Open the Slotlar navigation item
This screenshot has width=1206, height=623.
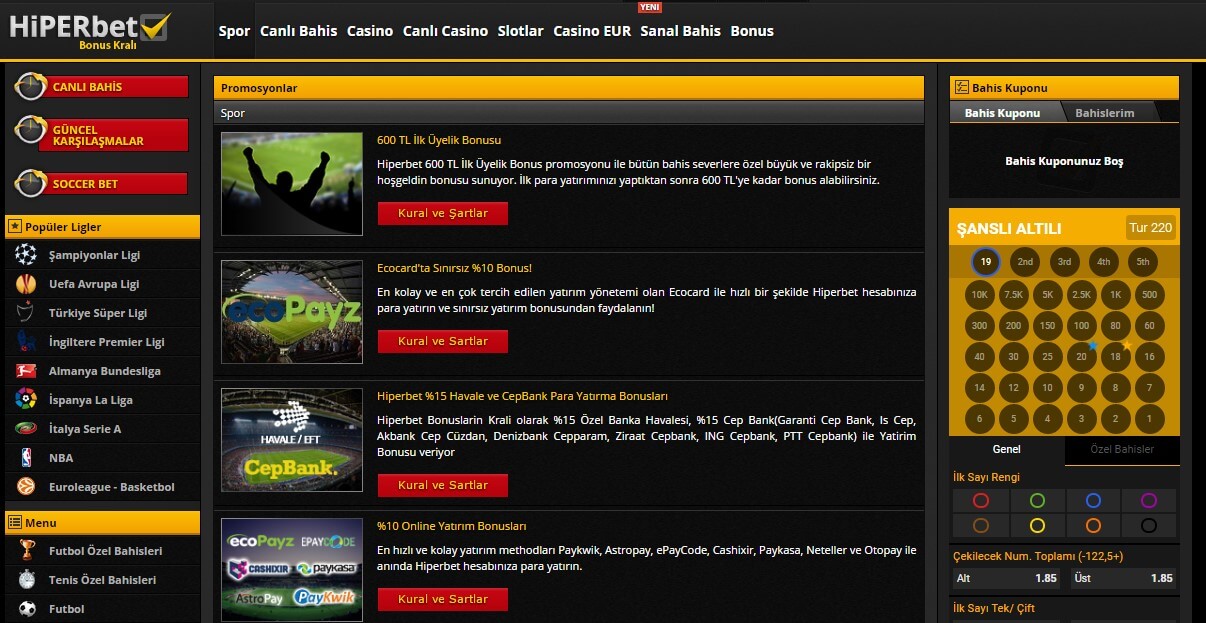pos(521,31)
